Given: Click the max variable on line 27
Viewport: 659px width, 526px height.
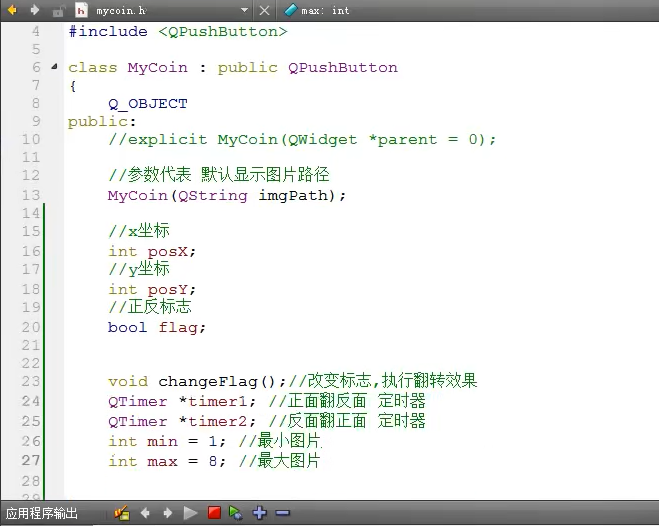Looking at the screenshot, I should (x=162, y=461).
